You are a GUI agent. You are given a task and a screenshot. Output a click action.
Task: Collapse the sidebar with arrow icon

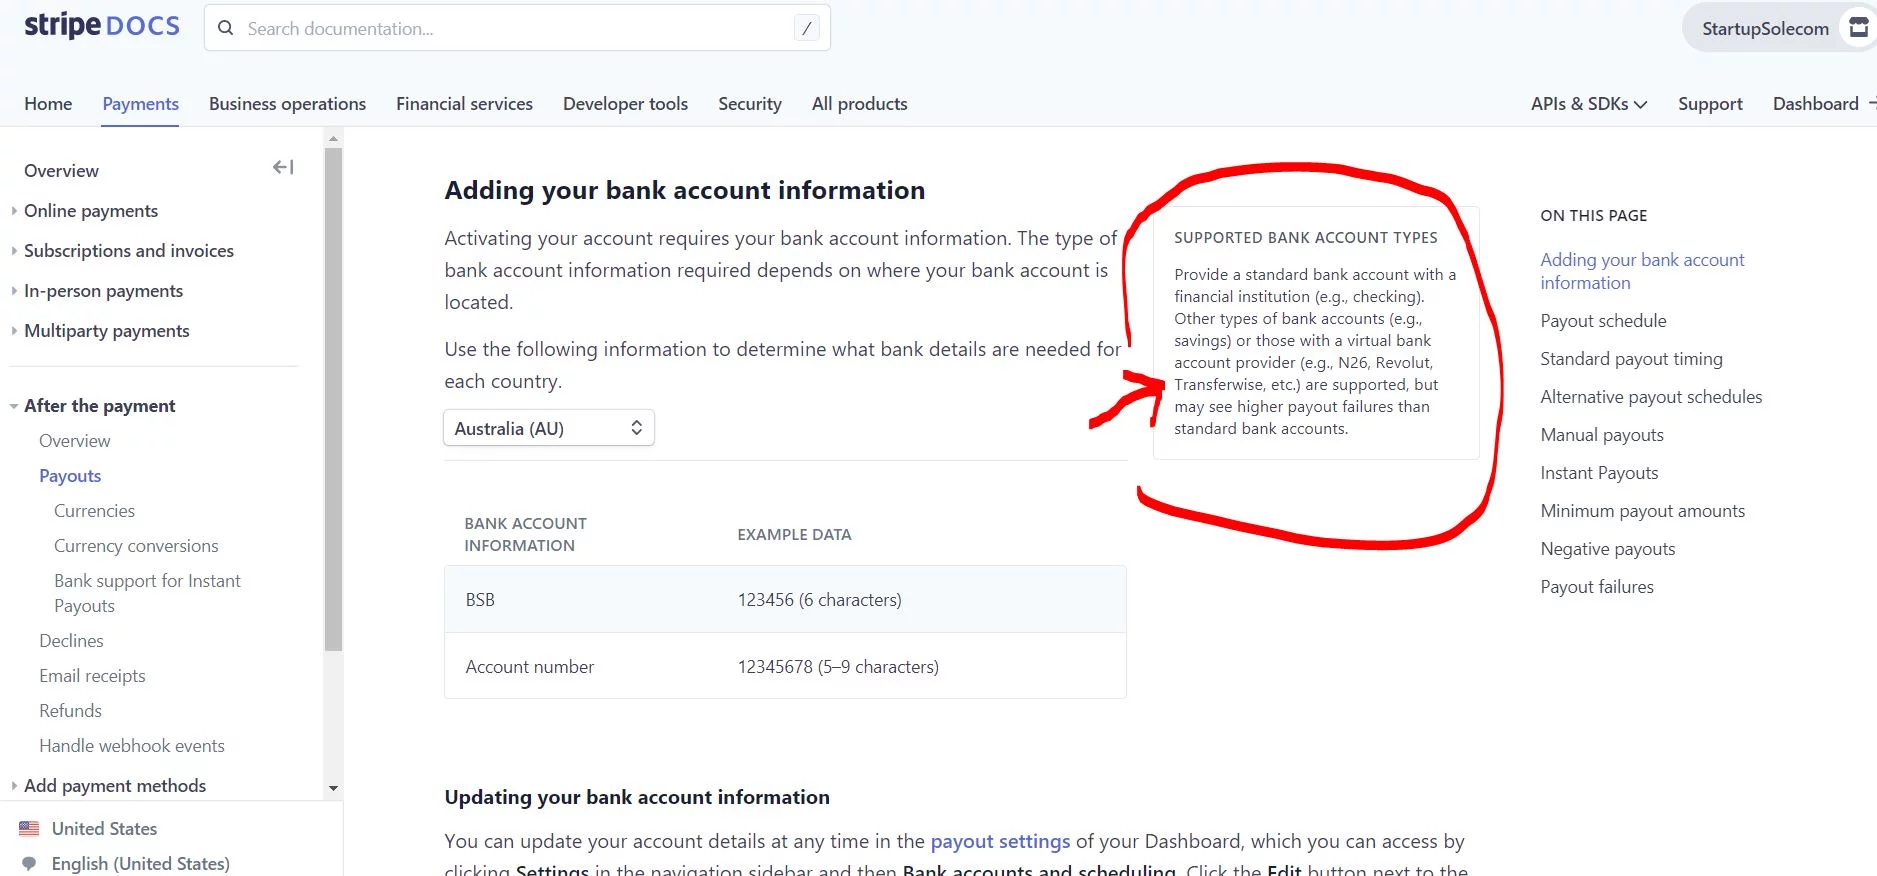coord(283,167)
